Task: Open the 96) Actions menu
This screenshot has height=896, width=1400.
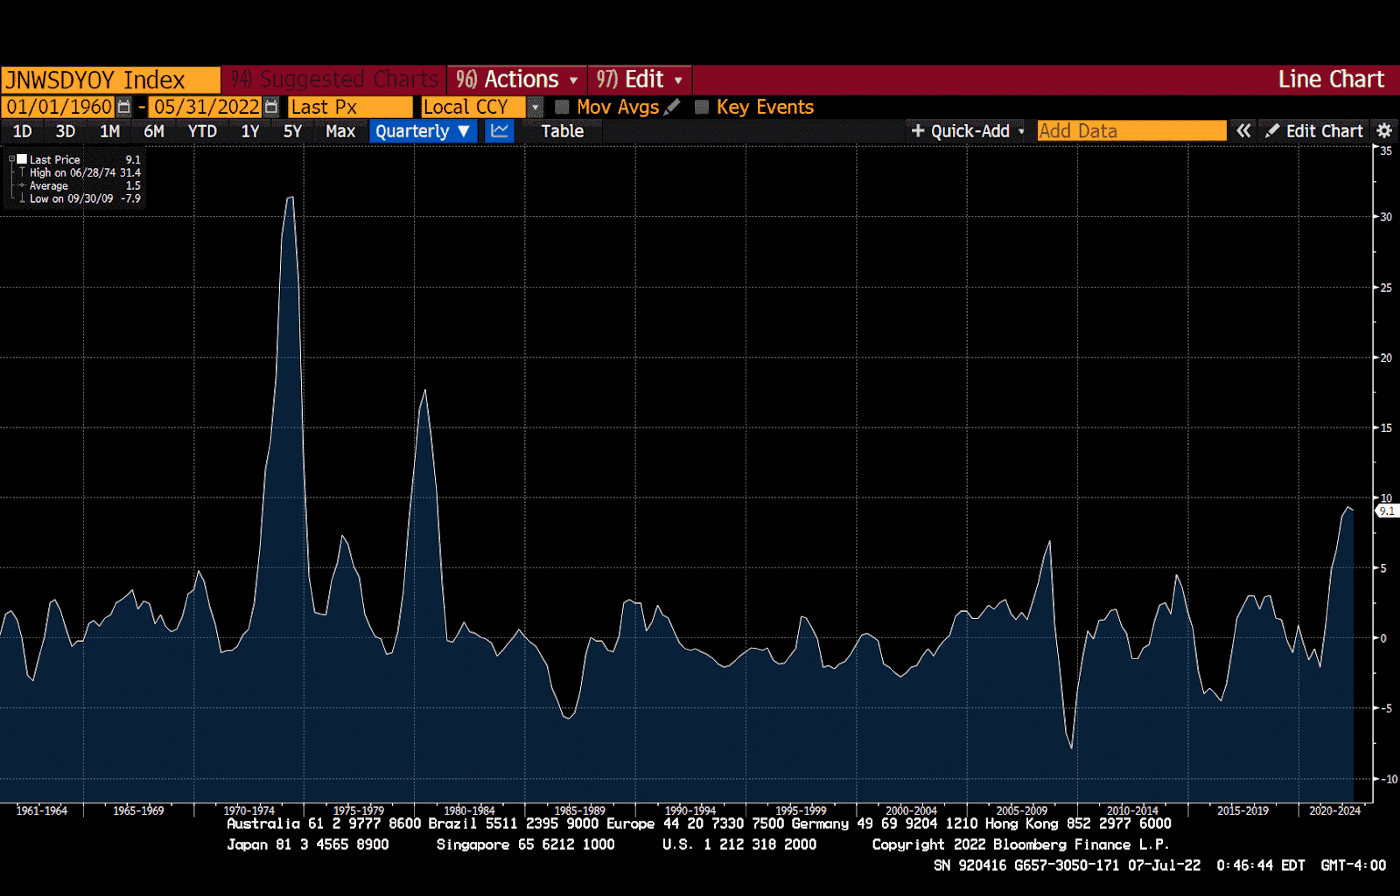Action: [517, 80]
